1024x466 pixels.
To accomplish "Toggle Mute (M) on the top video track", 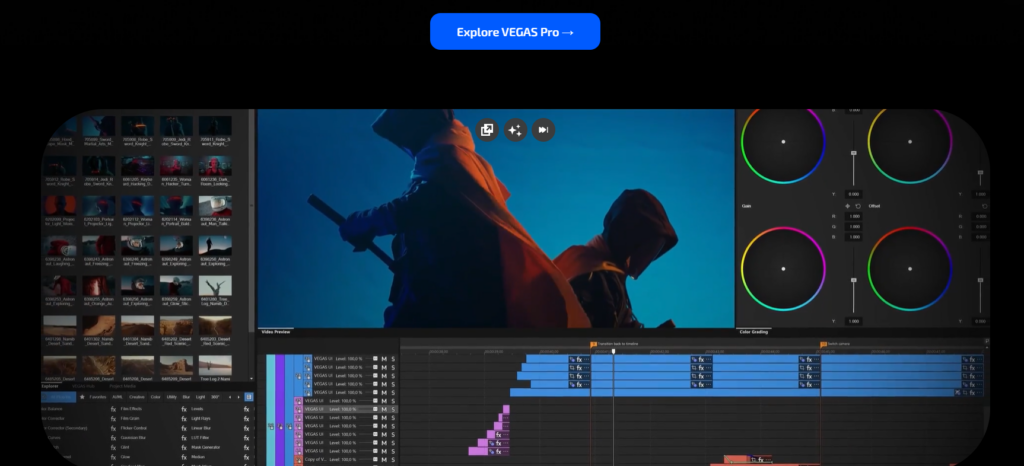I will tap(384, 359).
